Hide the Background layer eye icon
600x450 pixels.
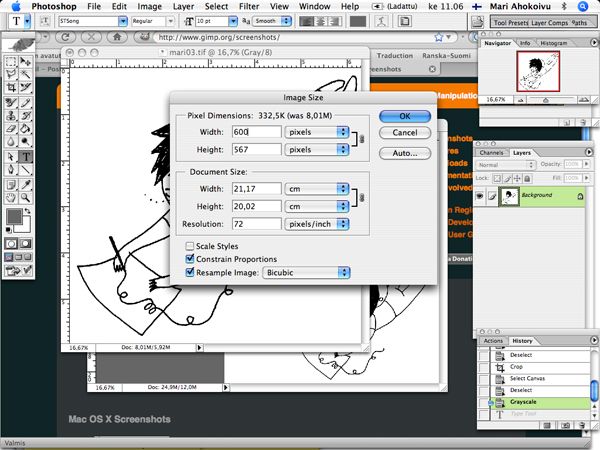coord(480,196)
